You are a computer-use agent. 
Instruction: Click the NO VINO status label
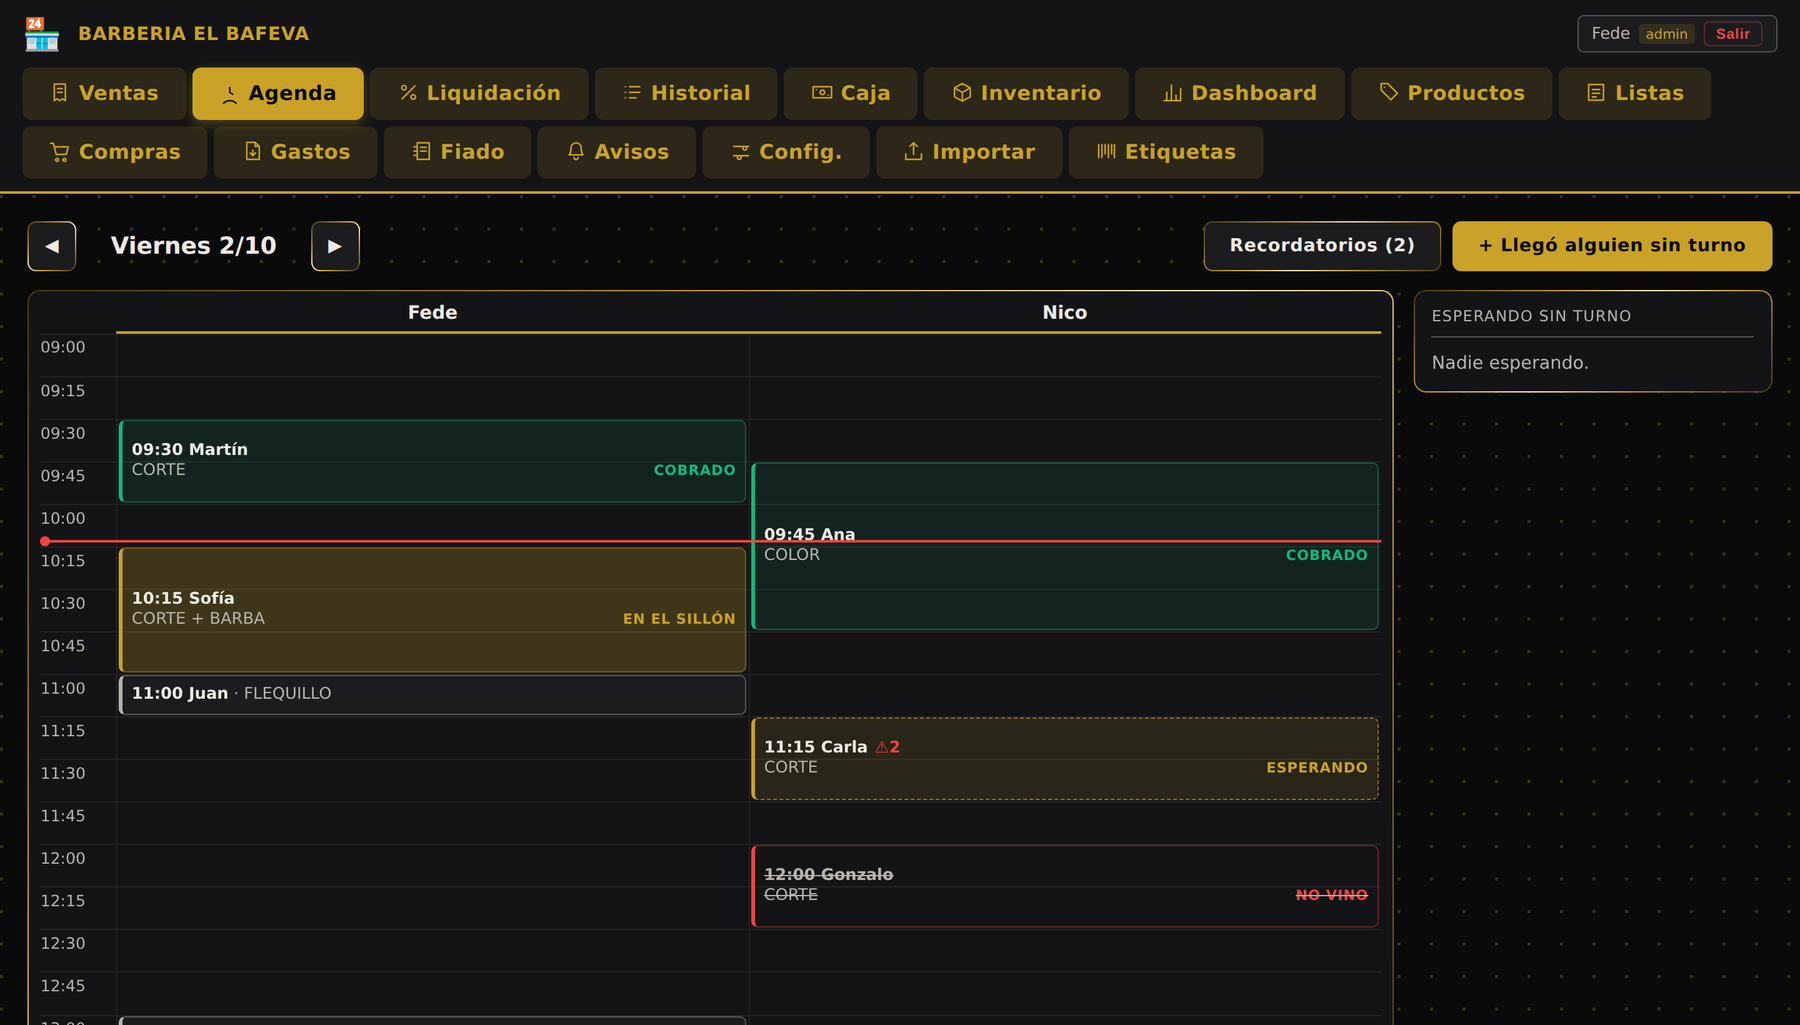point(1331,895)
